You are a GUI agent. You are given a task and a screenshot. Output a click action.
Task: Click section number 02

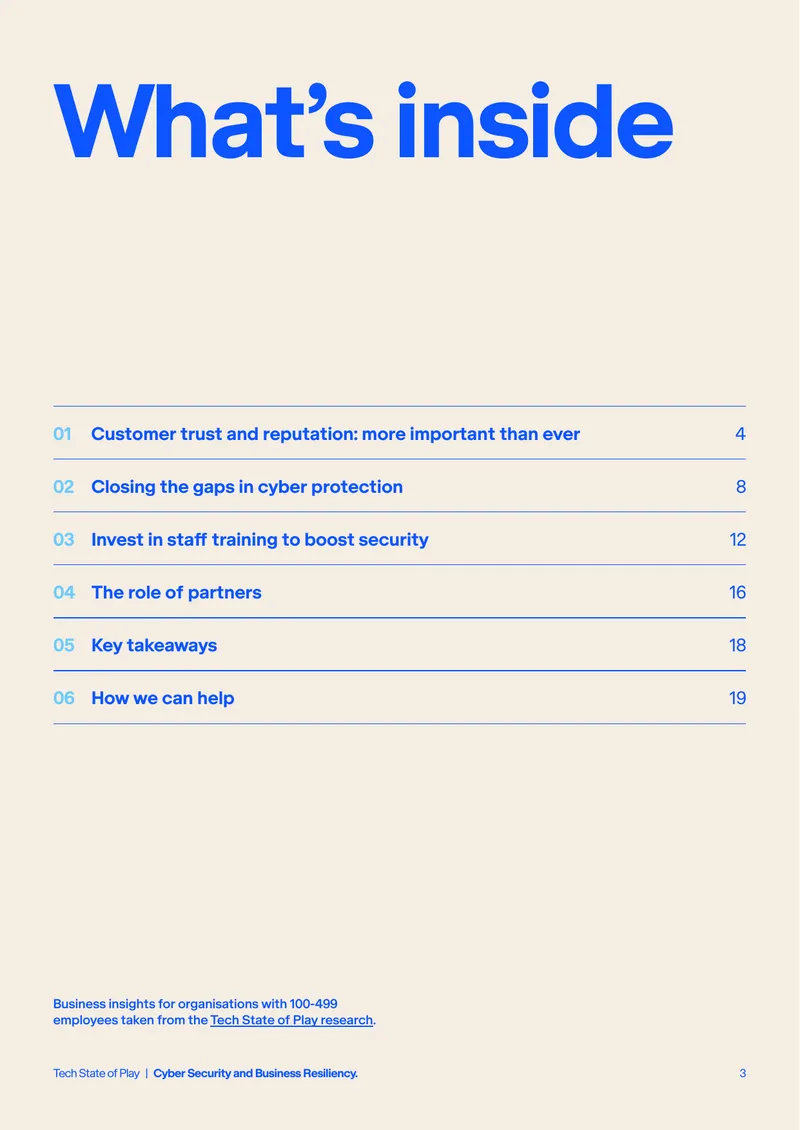tap(63, 487)
